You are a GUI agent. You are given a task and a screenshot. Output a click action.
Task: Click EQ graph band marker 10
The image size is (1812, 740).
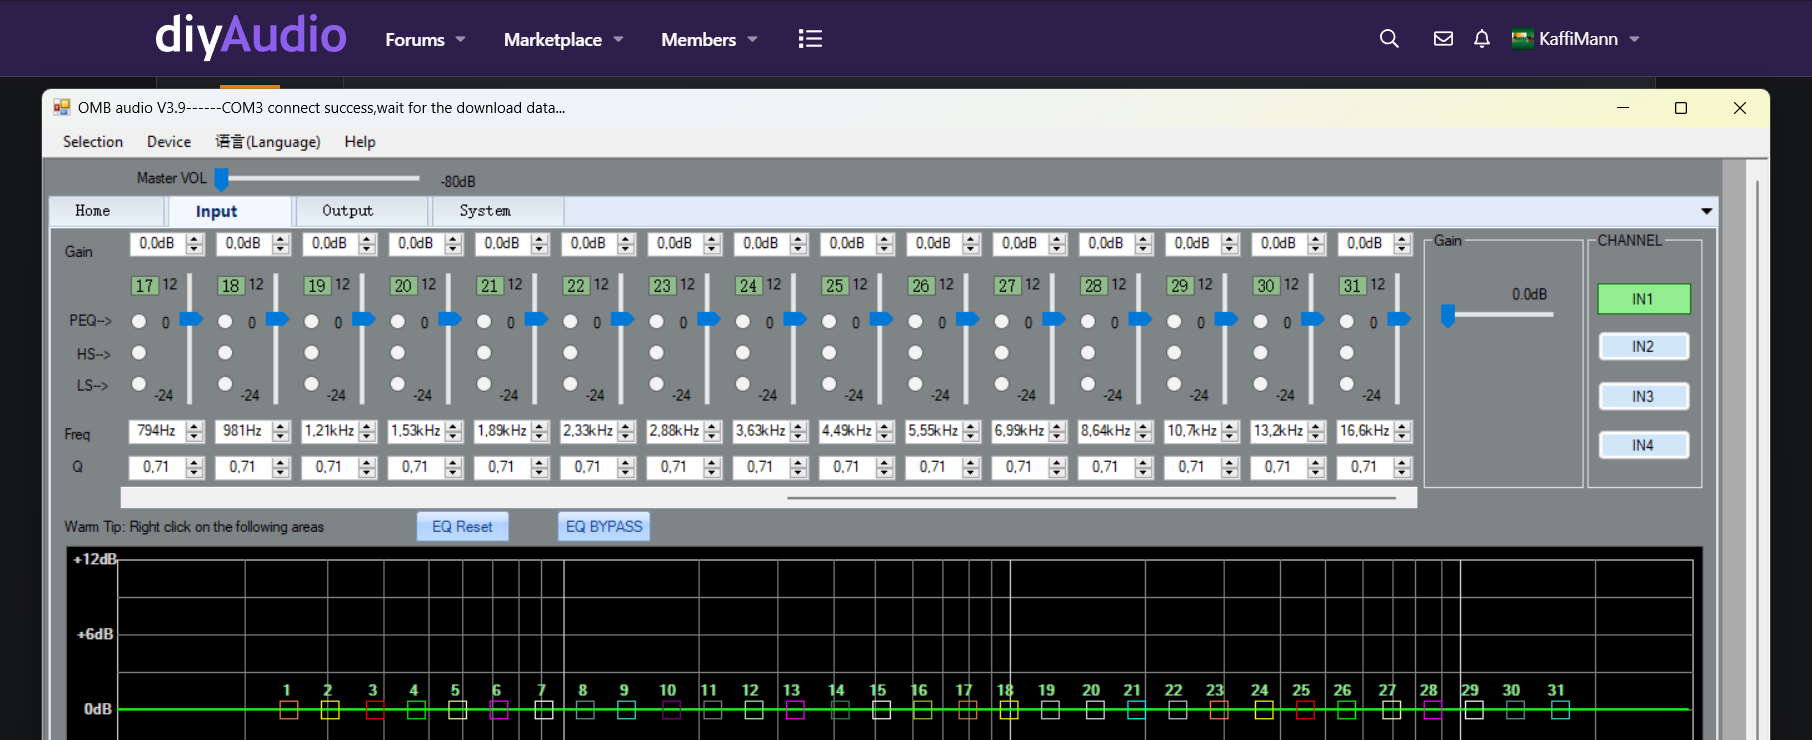pos(671,710)
